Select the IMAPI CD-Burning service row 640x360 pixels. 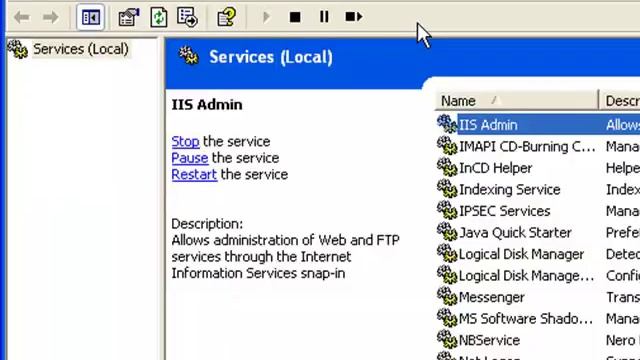538,147
